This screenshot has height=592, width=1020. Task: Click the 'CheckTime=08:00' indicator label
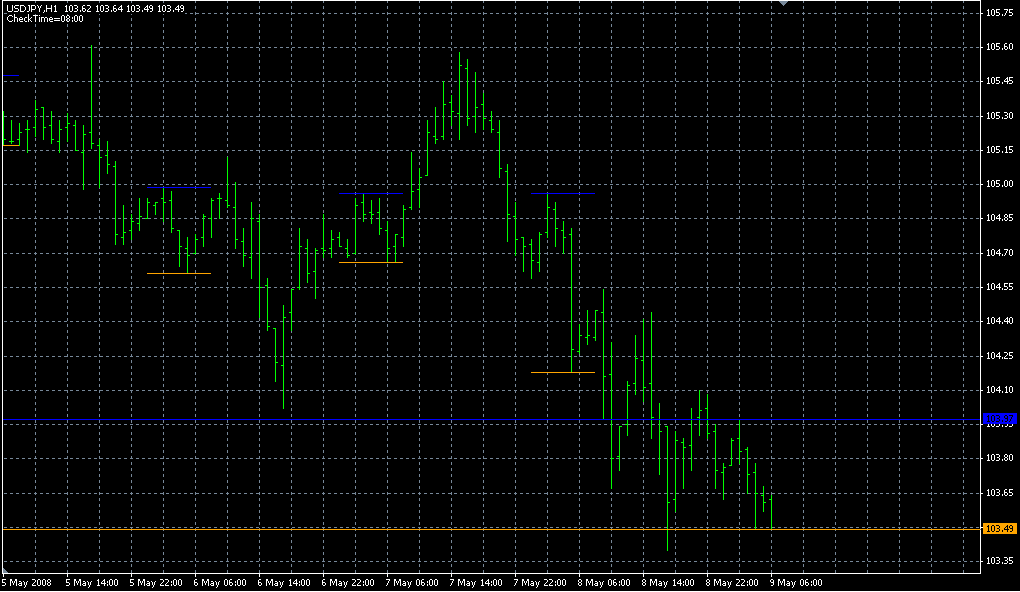(x=45, y=19)
